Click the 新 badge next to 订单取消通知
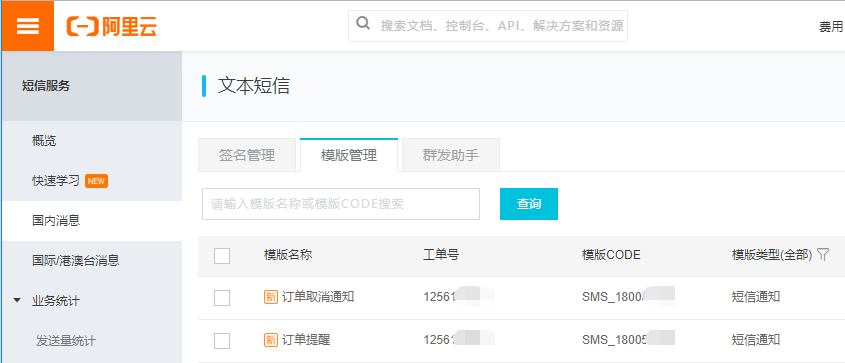This screenshot has width=845, height=363. point(271,297)
